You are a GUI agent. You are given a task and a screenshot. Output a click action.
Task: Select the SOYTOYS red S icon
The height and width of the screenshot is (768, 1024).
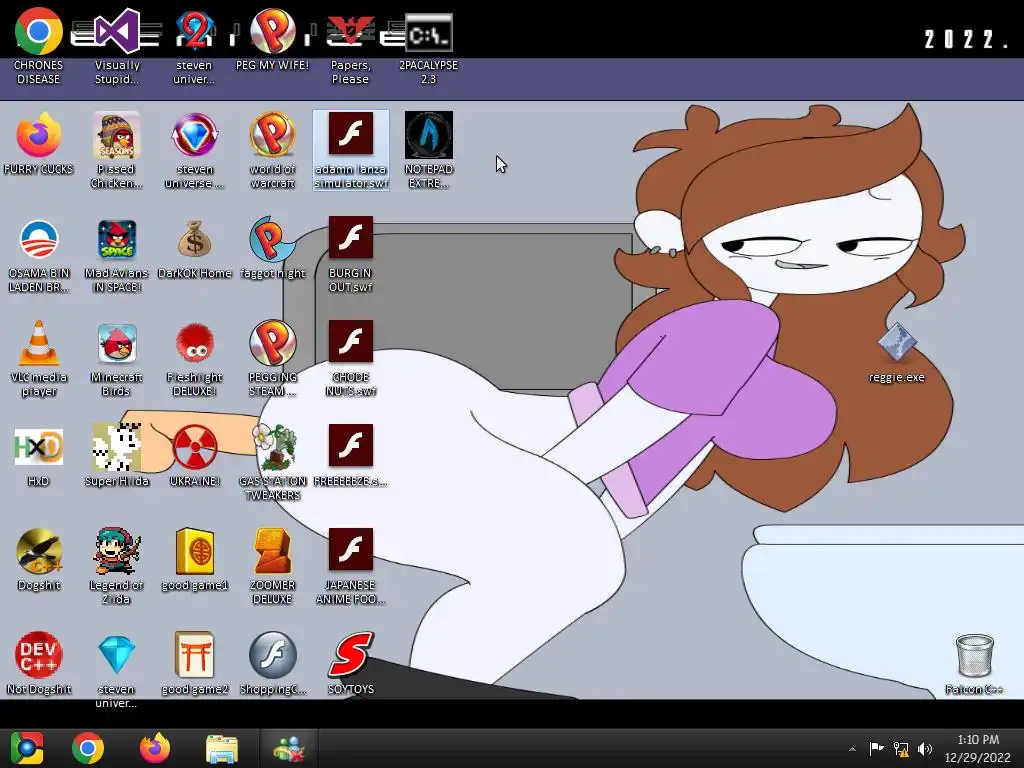point(351,655)
